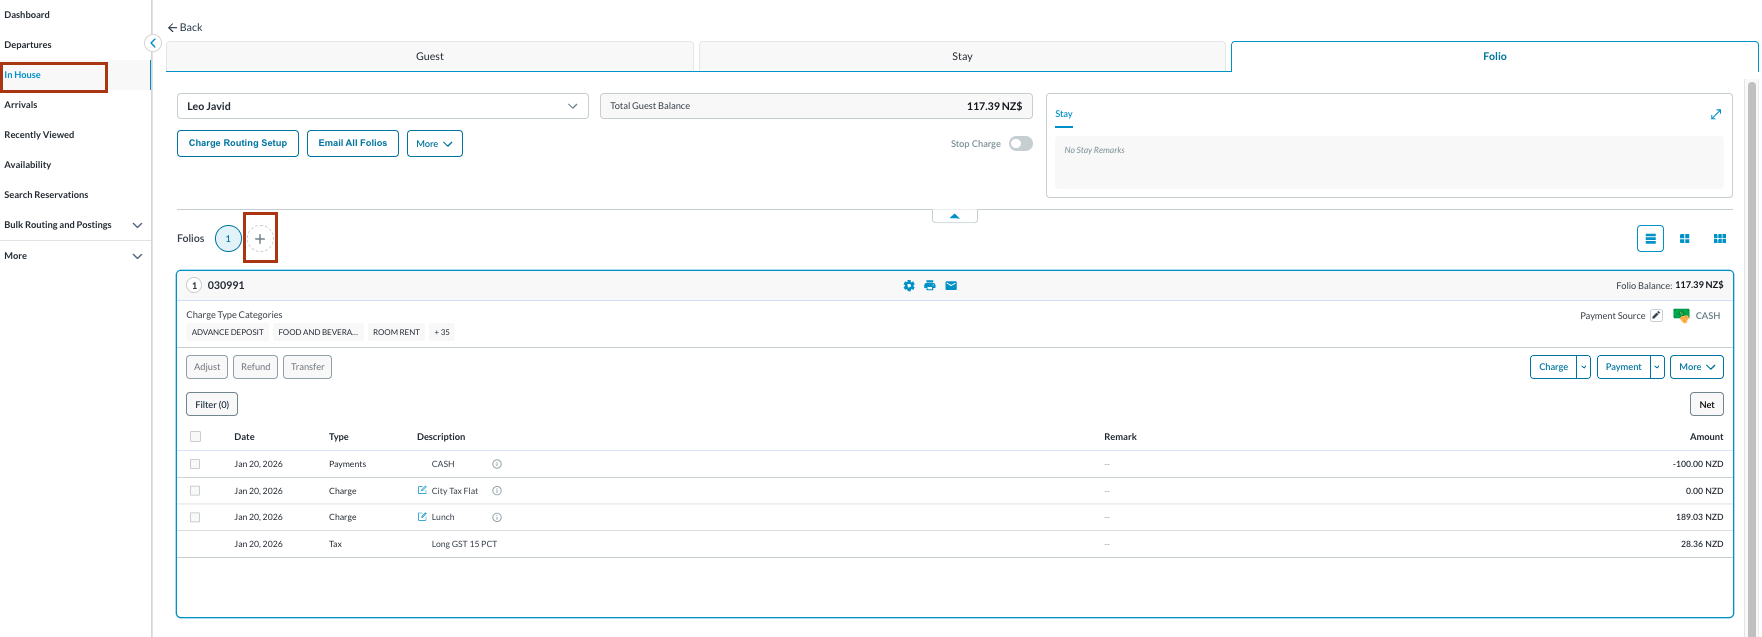Open folio 030991 settings gear icon
The image size is (1762, 637).
click(x=909, y=286)
